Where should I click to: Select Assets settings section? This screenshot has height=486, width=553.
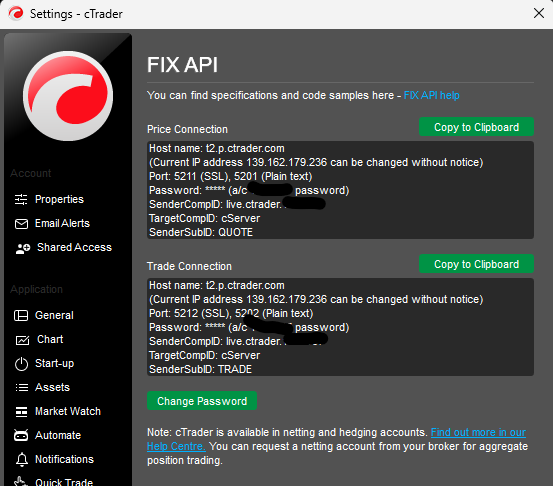click(52, 387)
